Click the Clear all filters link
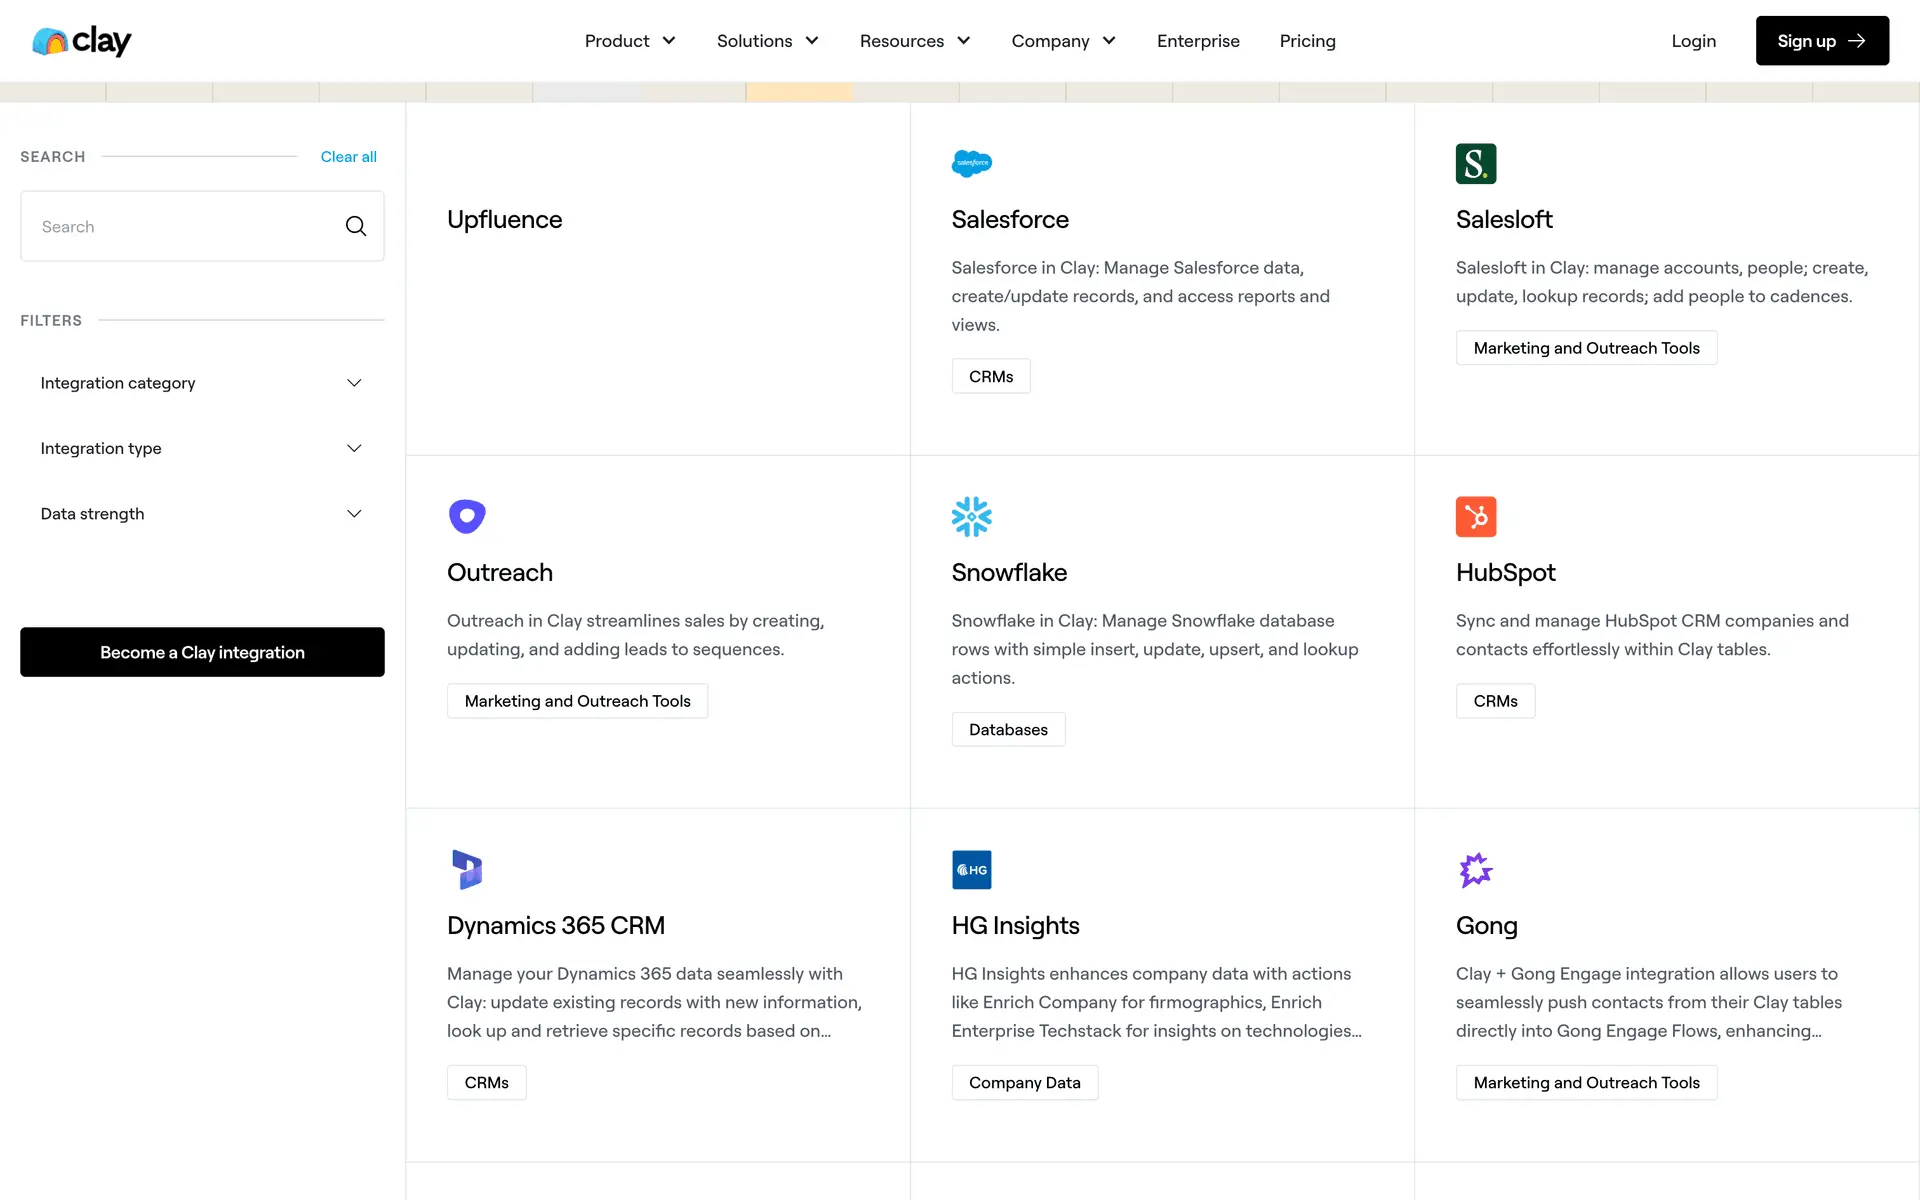 (348, 157)
